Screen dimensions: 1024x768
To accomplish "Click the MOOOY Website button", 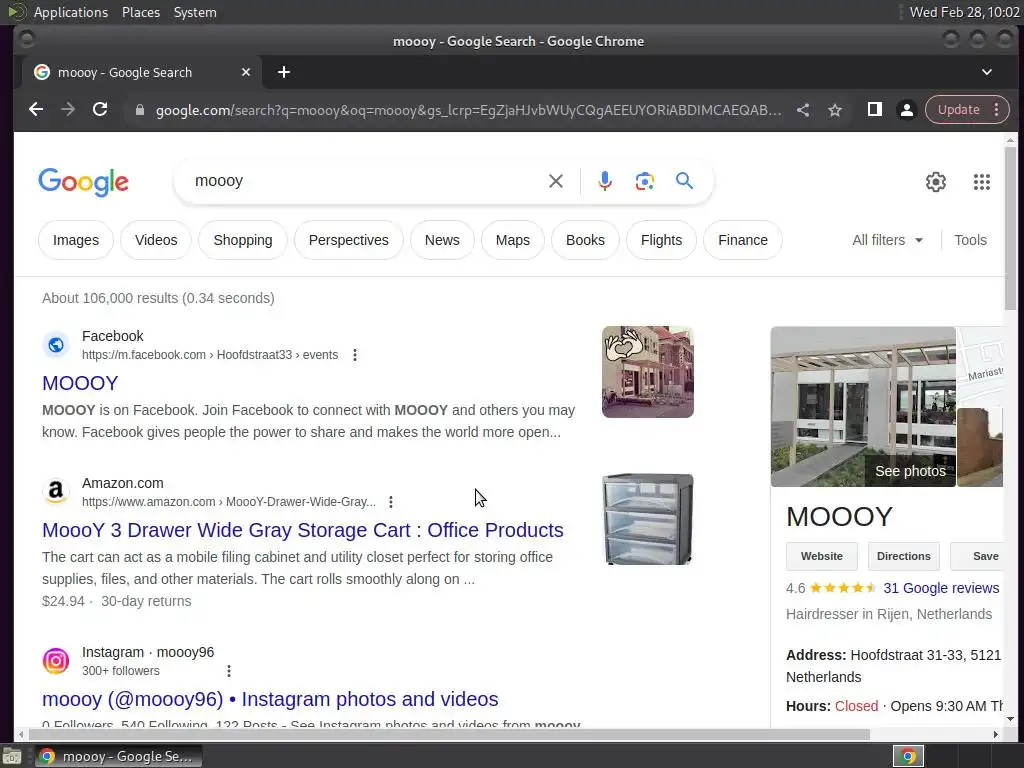I will tap(822, 556).
